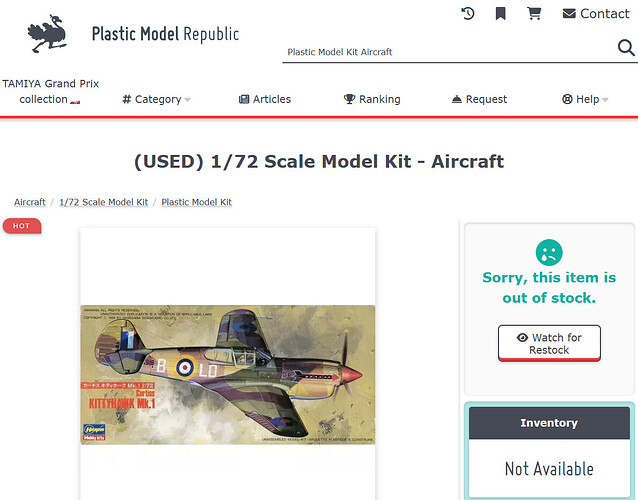638x500 pixels.
Task: Click the sad face out-of-stock icon
Action: [x=548, y=251]
